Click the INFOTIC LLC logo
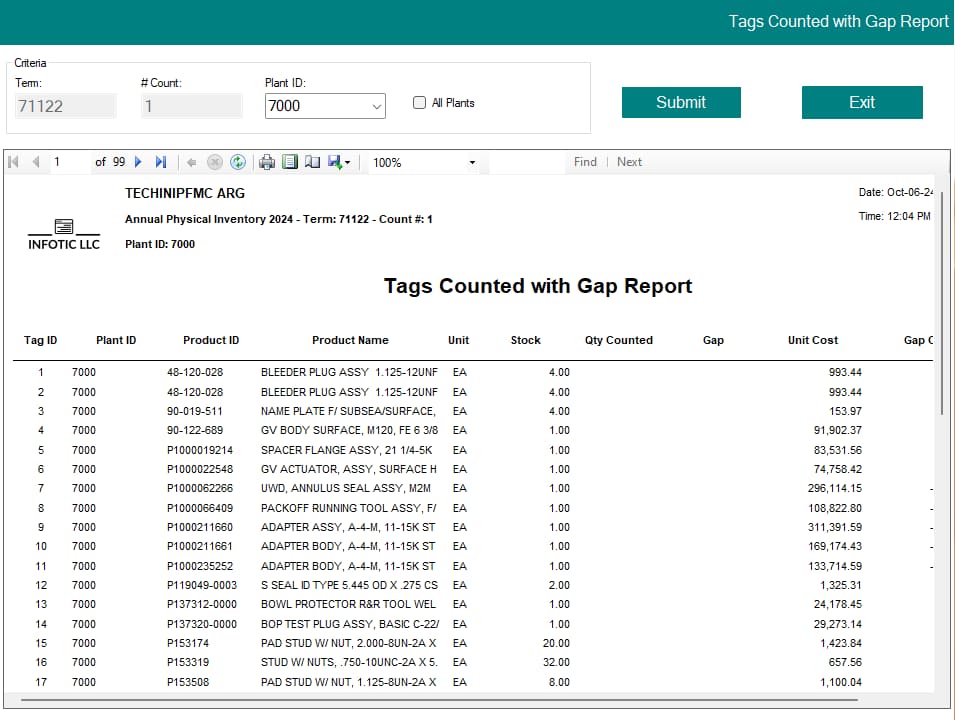 point(64,235)
